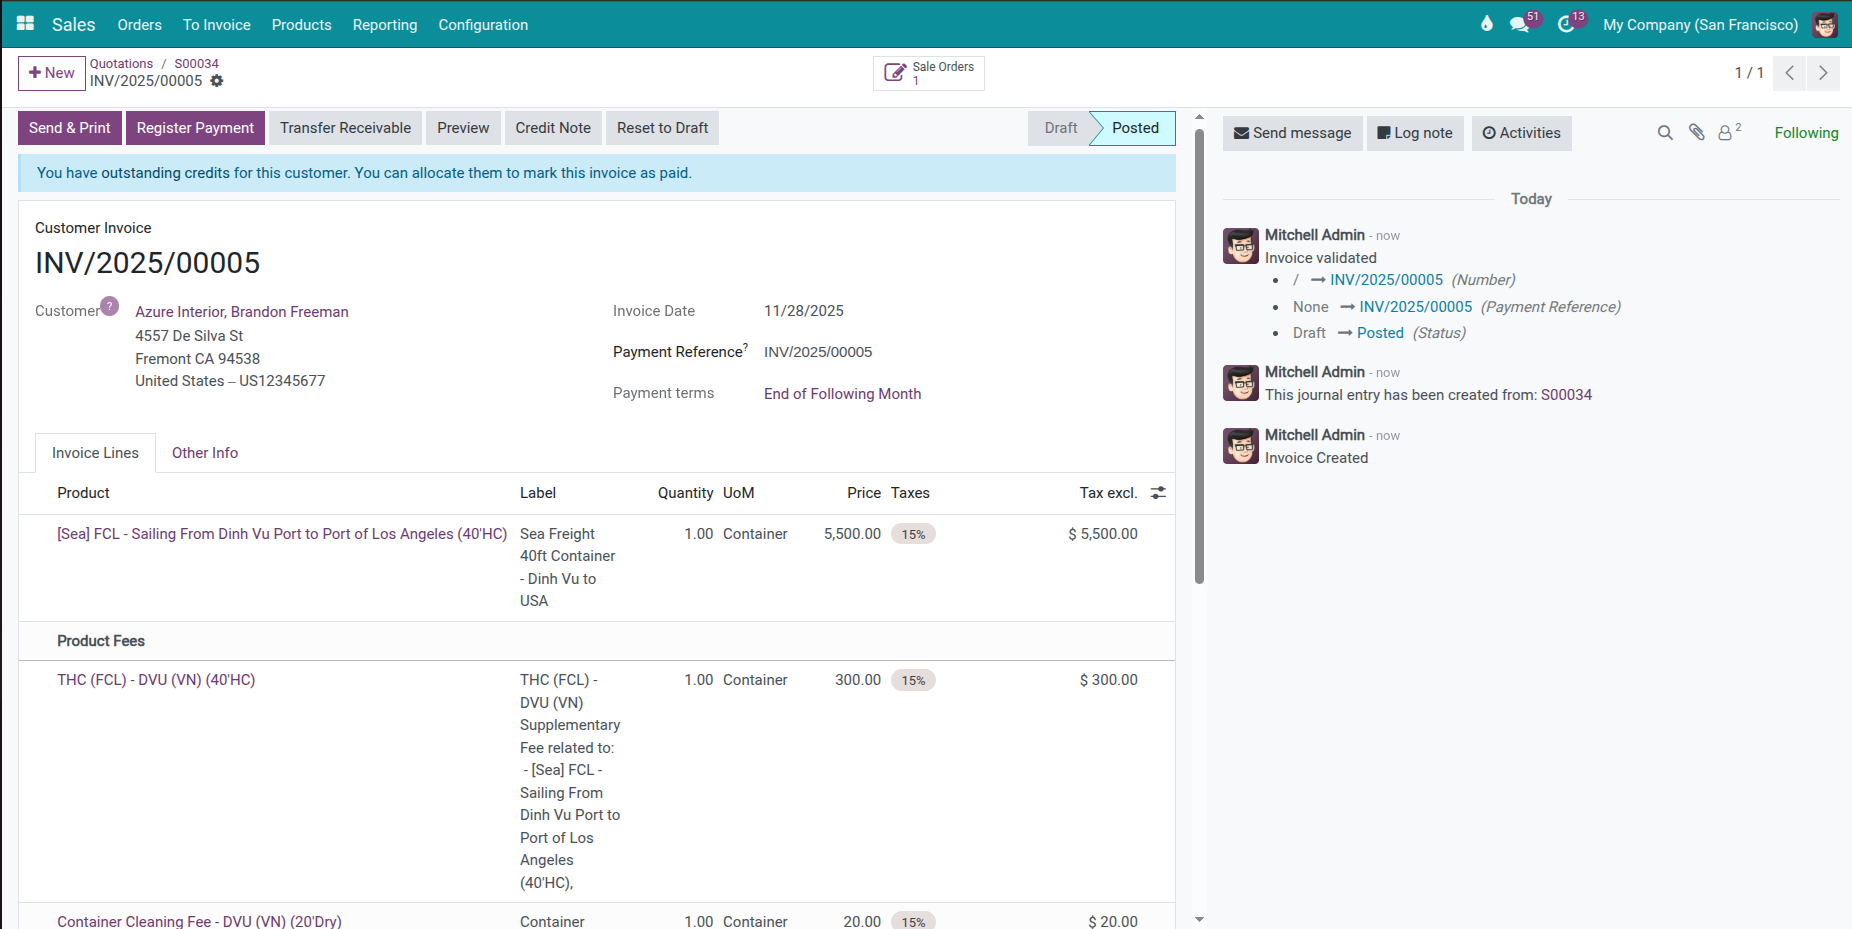
Task: Toggle optional columns on the invoice lines table
Action: tap(1157, 492)
